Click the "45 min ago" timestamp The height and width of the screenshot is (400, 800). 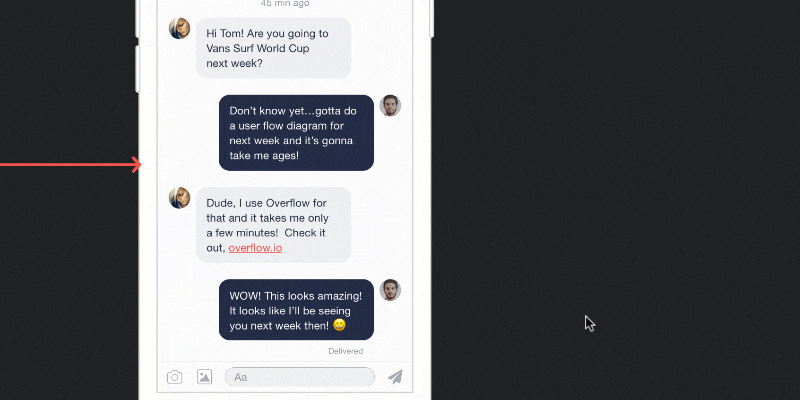coord(285,4)
